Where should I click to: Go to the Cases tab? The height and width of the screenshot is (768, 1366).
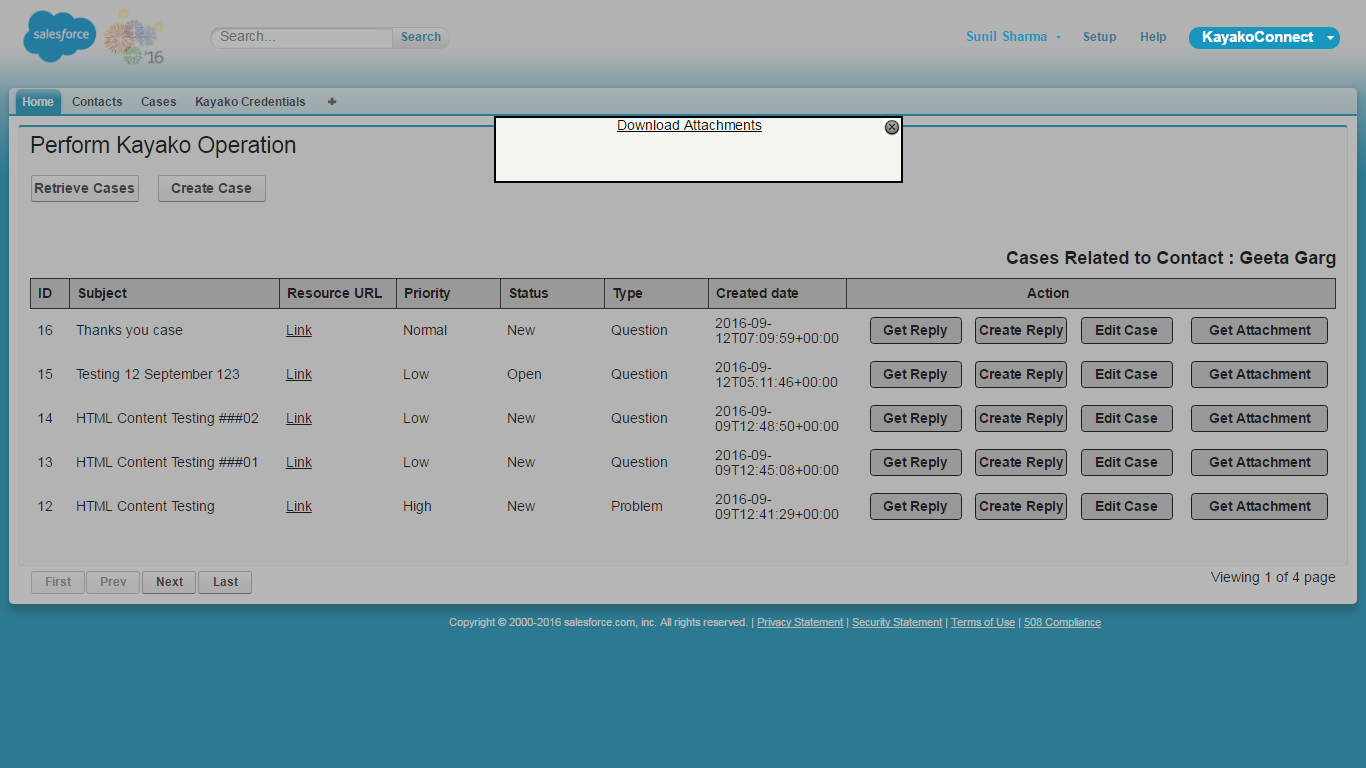click(x=158, y=102)
